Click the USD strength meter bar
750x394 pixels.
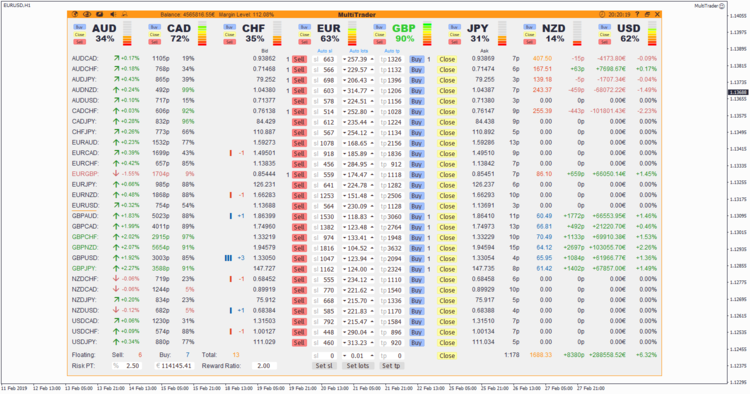click(x=652, y=34)
